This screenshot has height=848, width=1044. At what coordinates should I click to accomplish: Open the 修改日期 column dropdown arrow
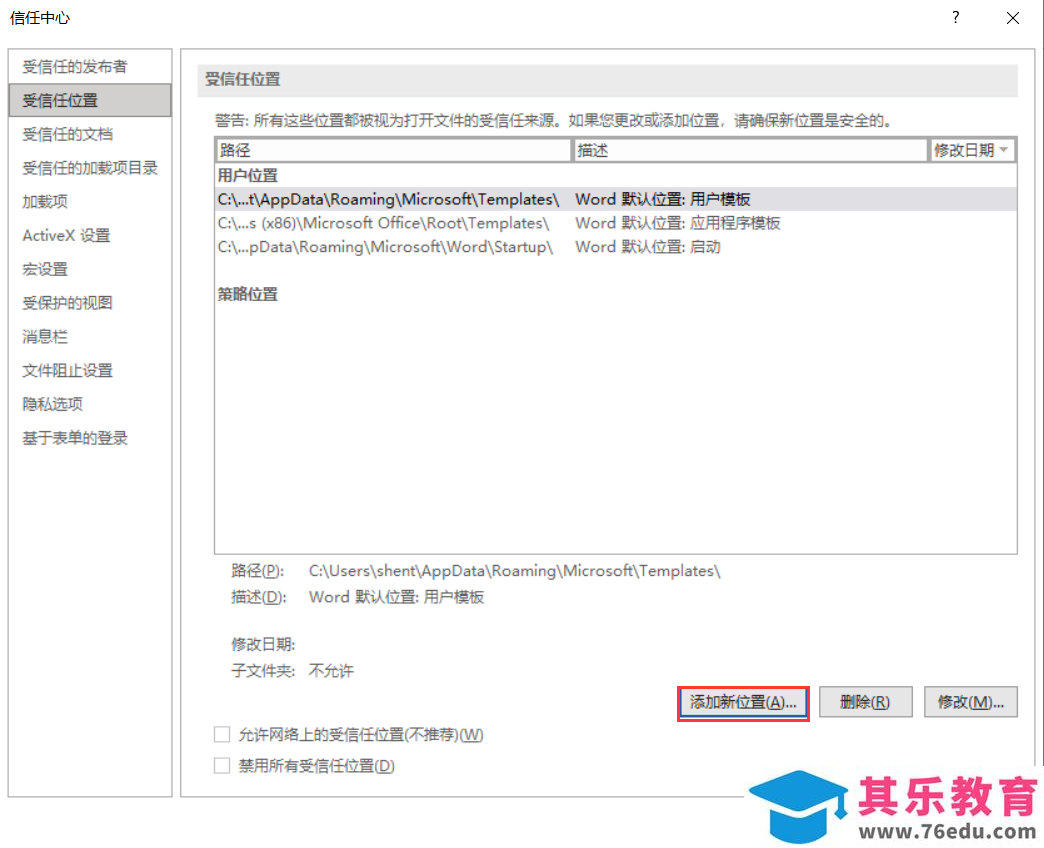pyautogui.click(x=1003, y=150)
